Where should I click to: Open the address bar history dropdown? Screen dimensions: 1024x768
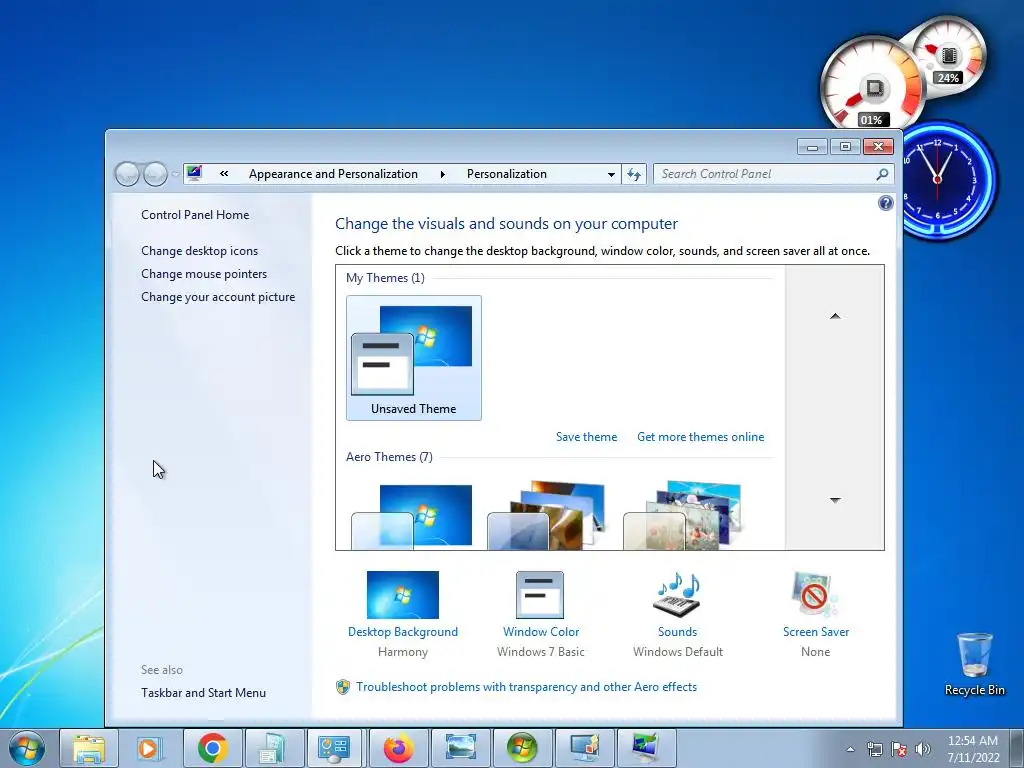pos(611,174)
